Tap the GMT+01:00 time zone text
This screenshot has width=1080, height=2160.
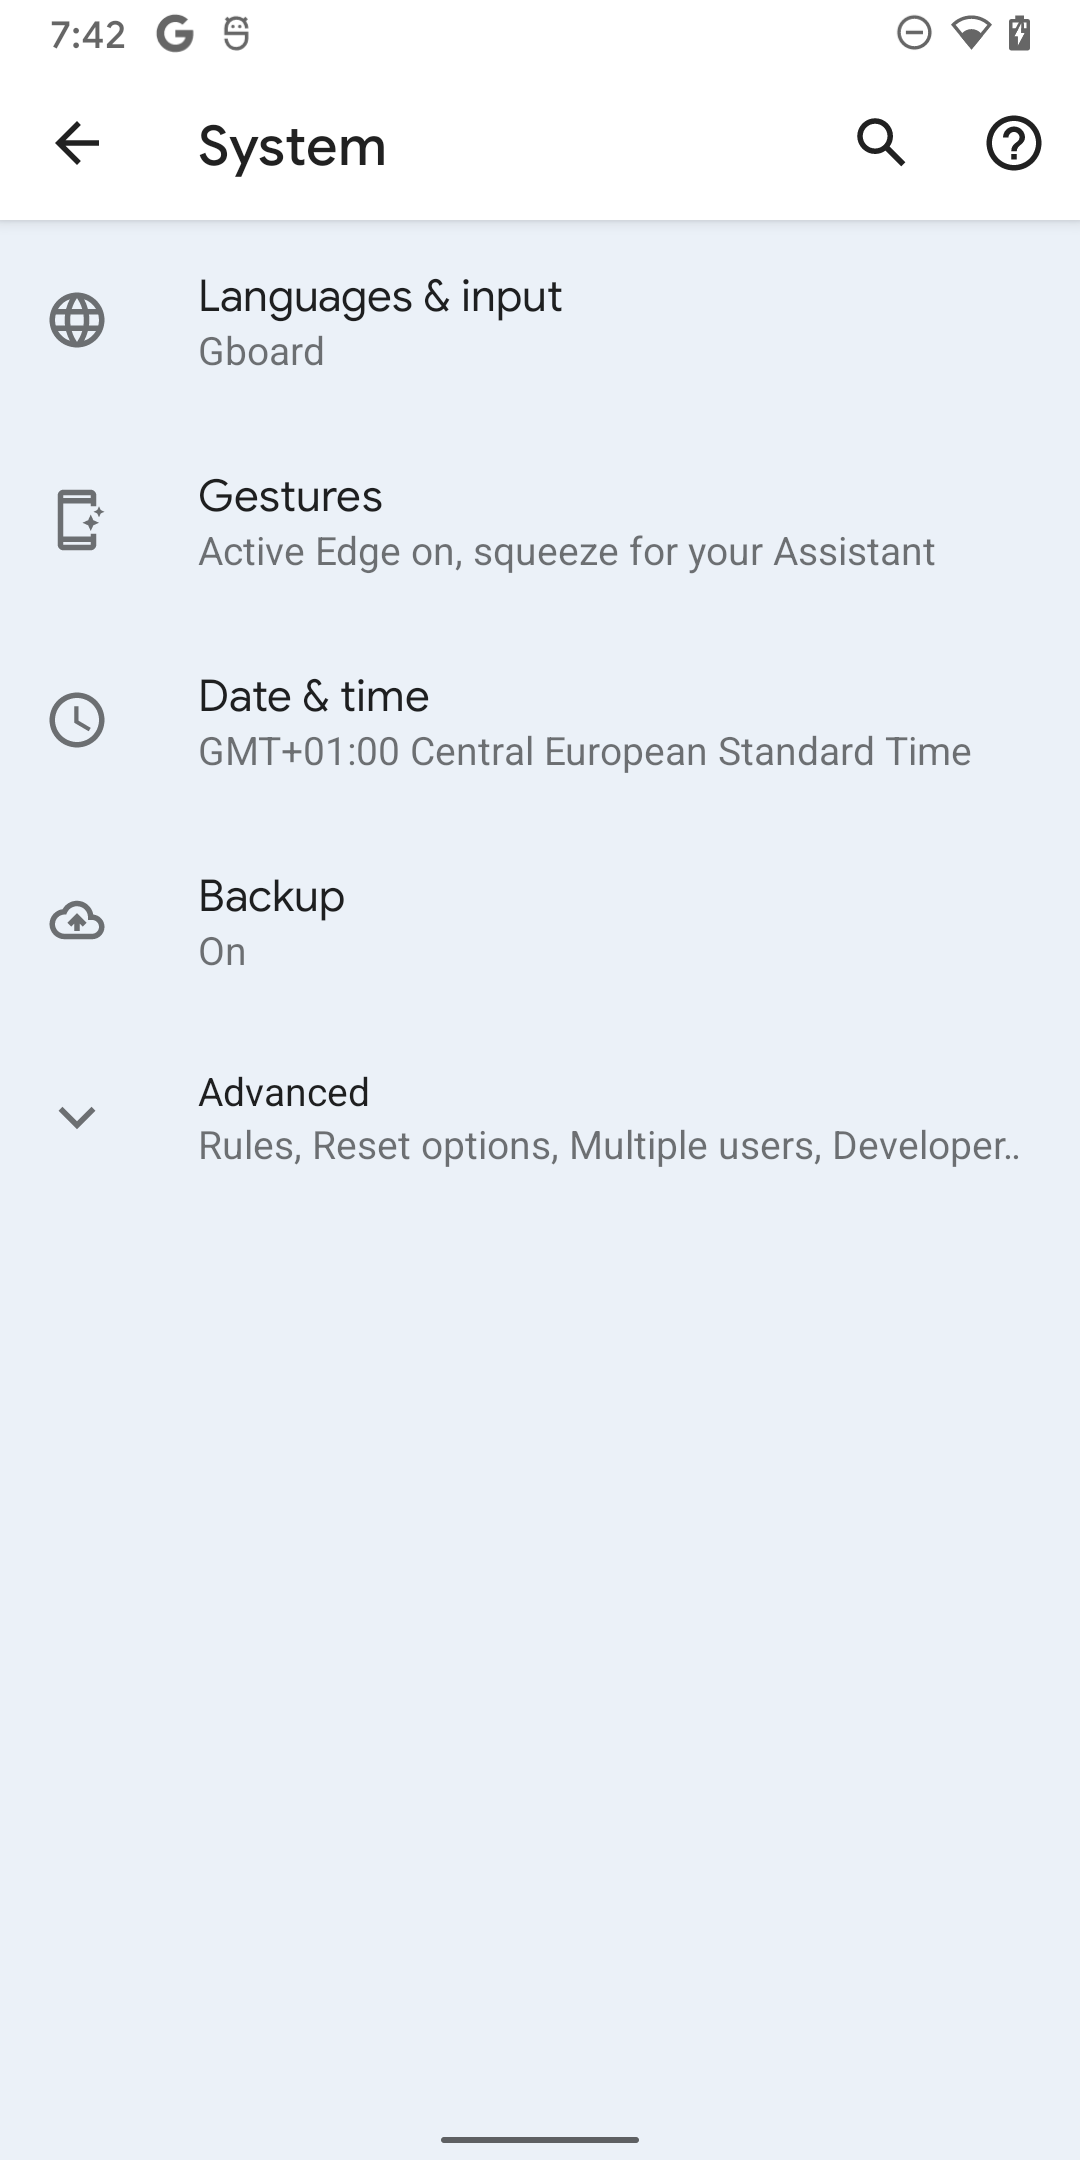(585, 752)
